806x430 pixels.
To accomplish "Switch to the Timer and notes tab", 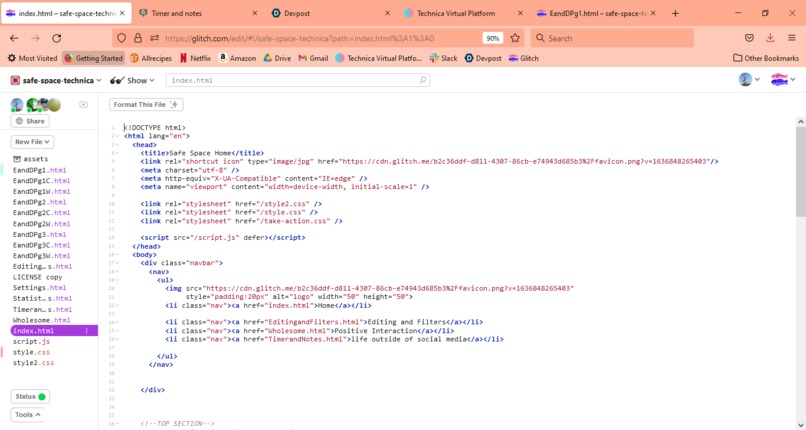I will (x=198, y=13).
